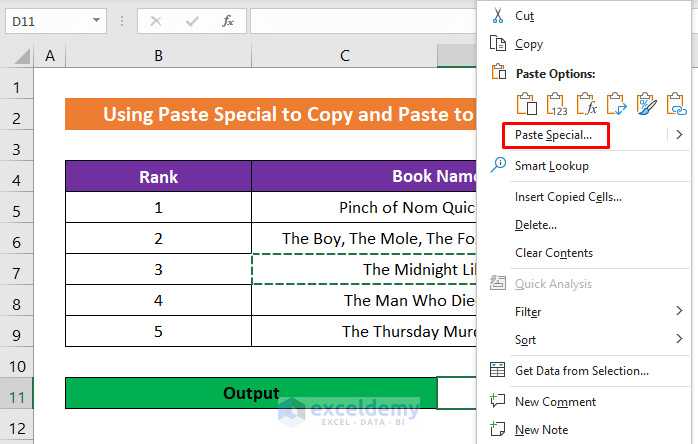Screen dimensions: 698x444
Task: Select the Paste Formulas (fx) icon
Action: (x=587, y=102)
